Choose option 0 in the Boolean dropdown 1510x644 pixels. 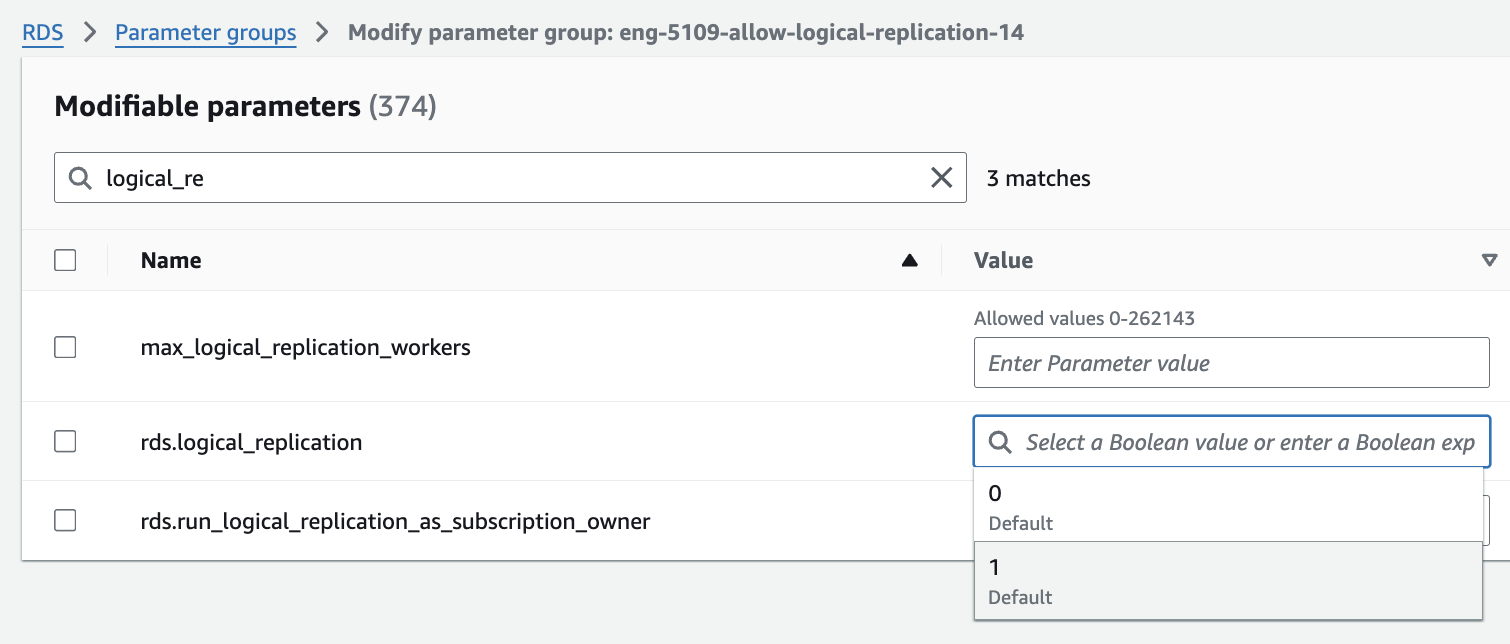point(1228,505)
